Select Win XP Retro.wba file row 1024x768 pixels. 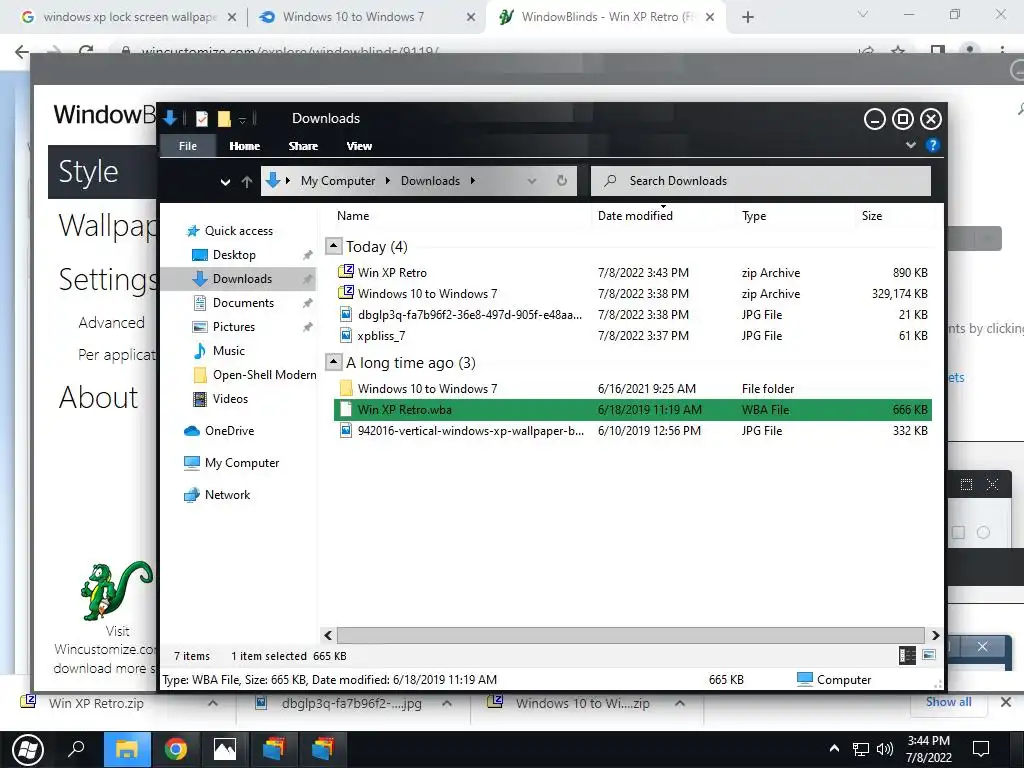[632, 409]
